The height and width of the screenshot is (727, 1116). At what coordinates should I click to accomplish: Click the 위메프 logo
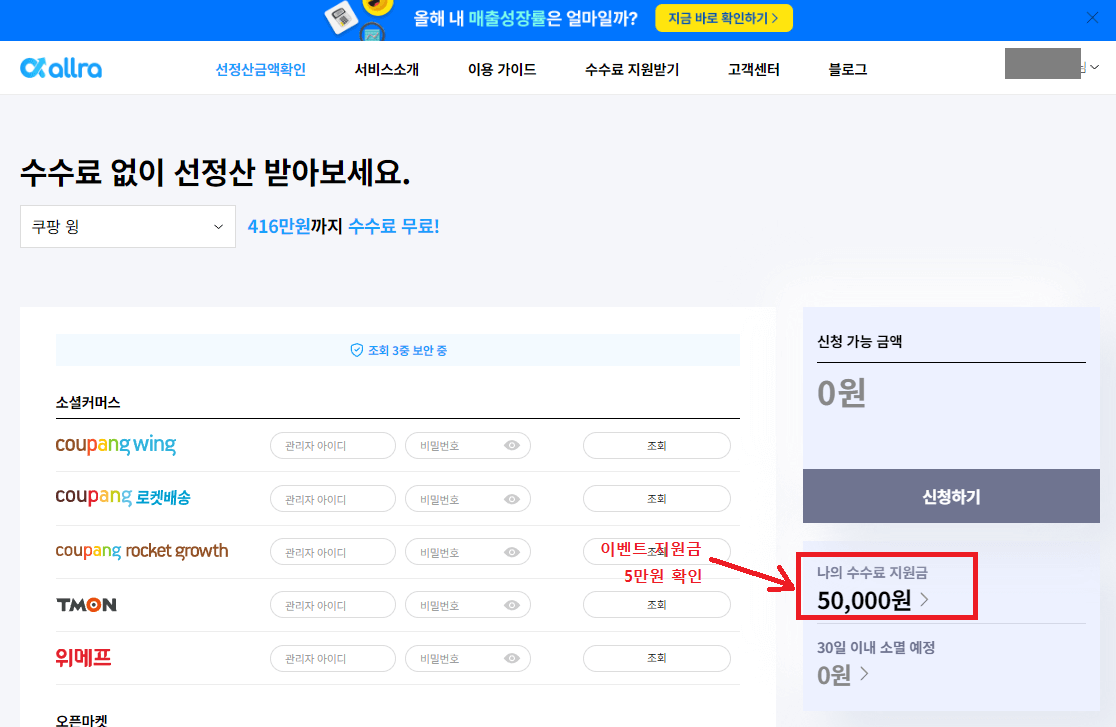click(83, 657)
